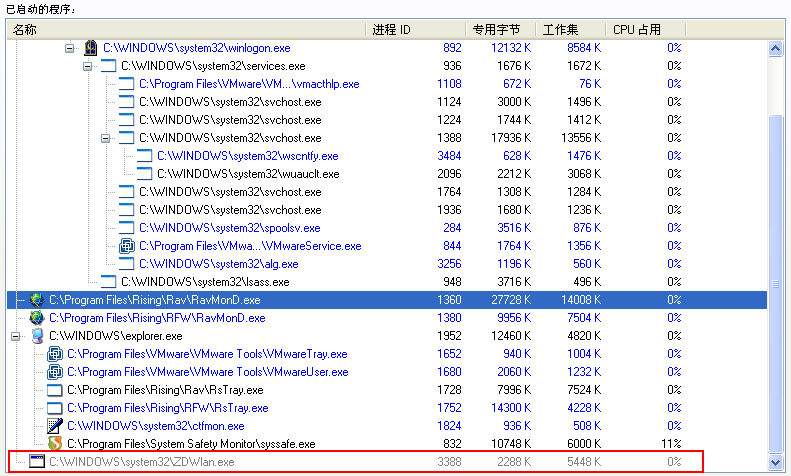This screenshot has height=476, width=791.
Task: Sort by the 进程 ID column header
Action: tap(416, 30)
